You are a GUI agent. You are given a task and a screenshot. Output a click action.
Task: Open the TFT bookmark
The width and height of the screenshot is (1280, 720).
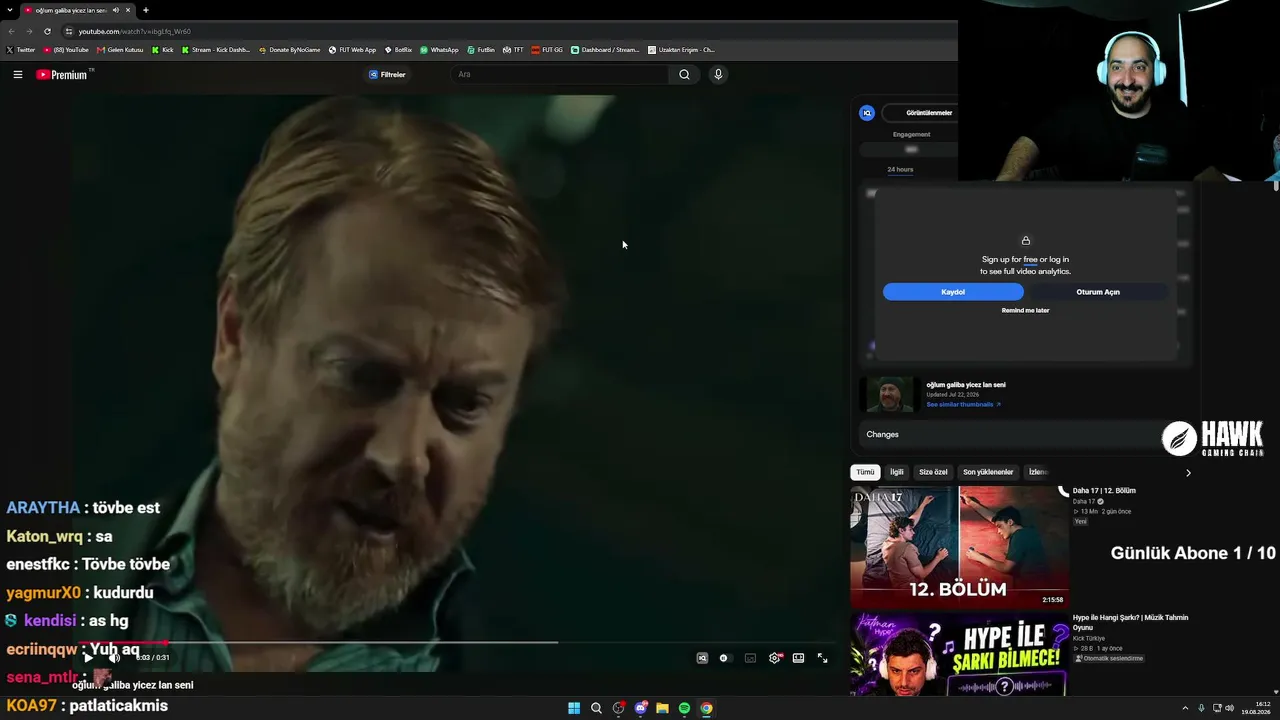[513, 50]
